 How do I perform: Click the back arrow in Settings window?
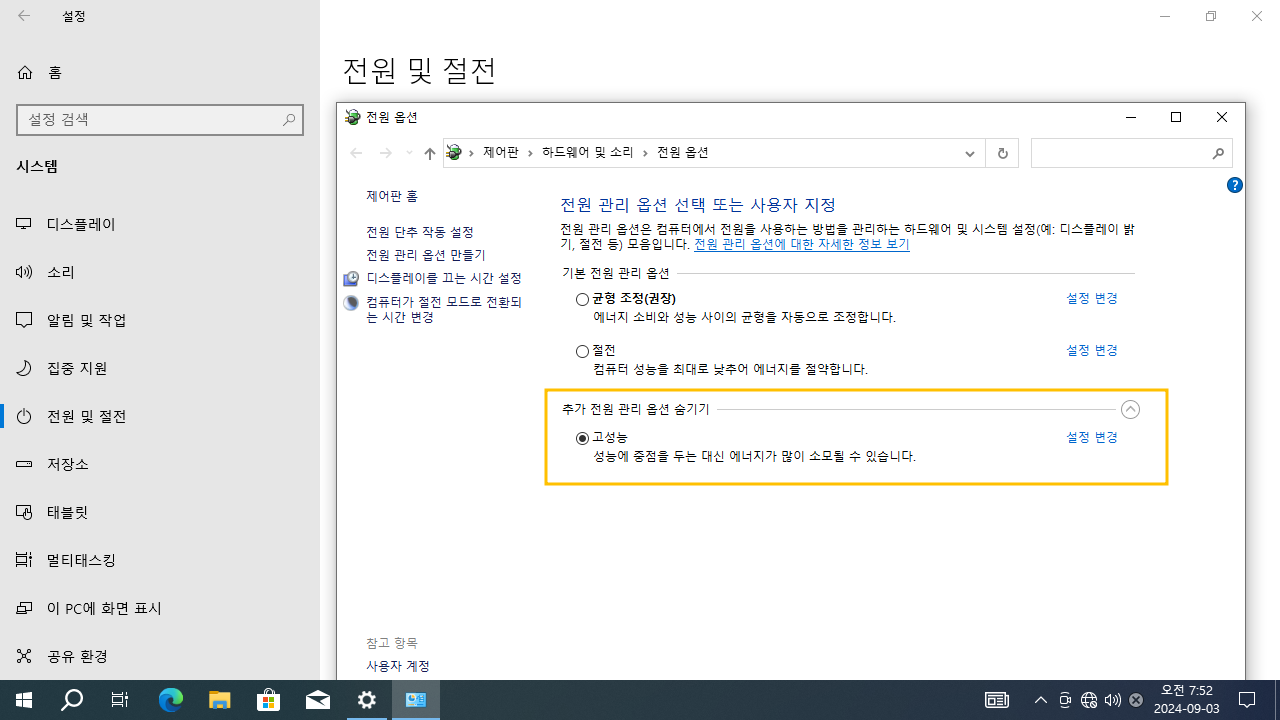pyautogui.click(x=24, y=16)
